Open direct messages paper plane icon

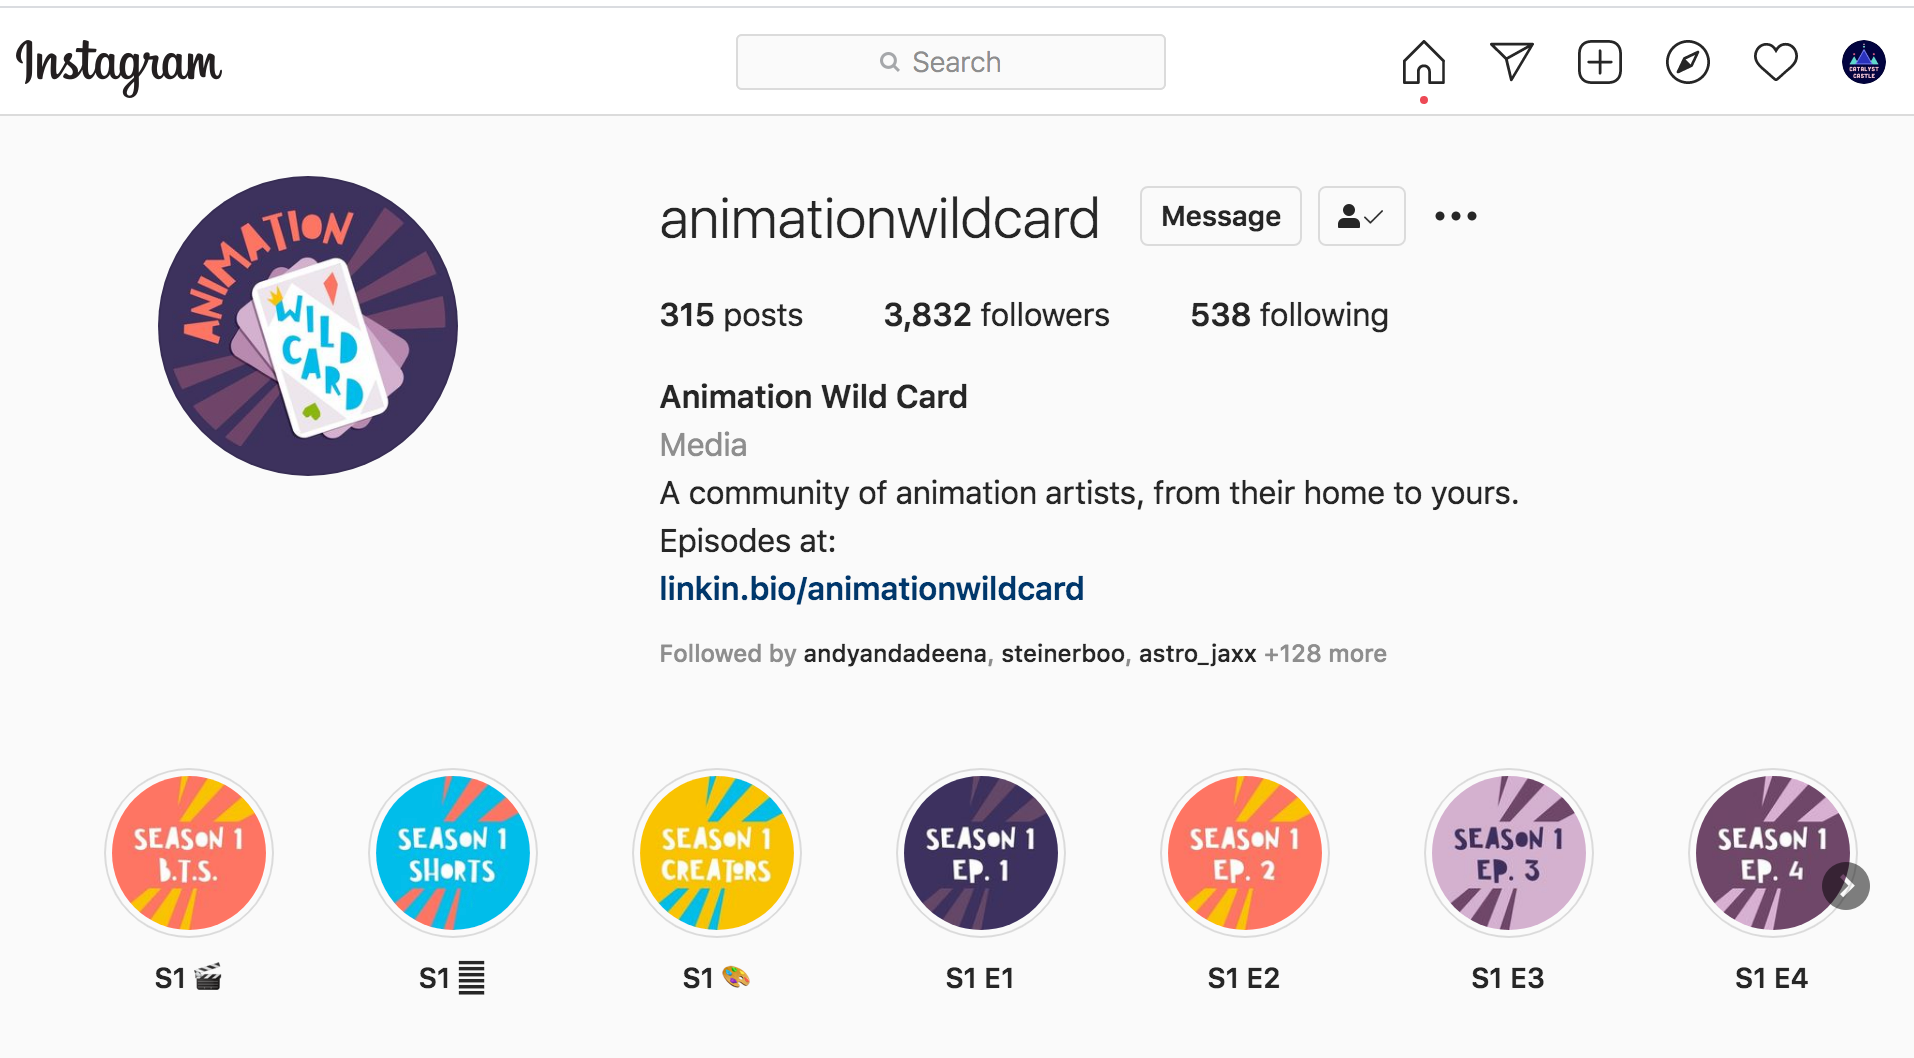click(x=1511, y=62)
